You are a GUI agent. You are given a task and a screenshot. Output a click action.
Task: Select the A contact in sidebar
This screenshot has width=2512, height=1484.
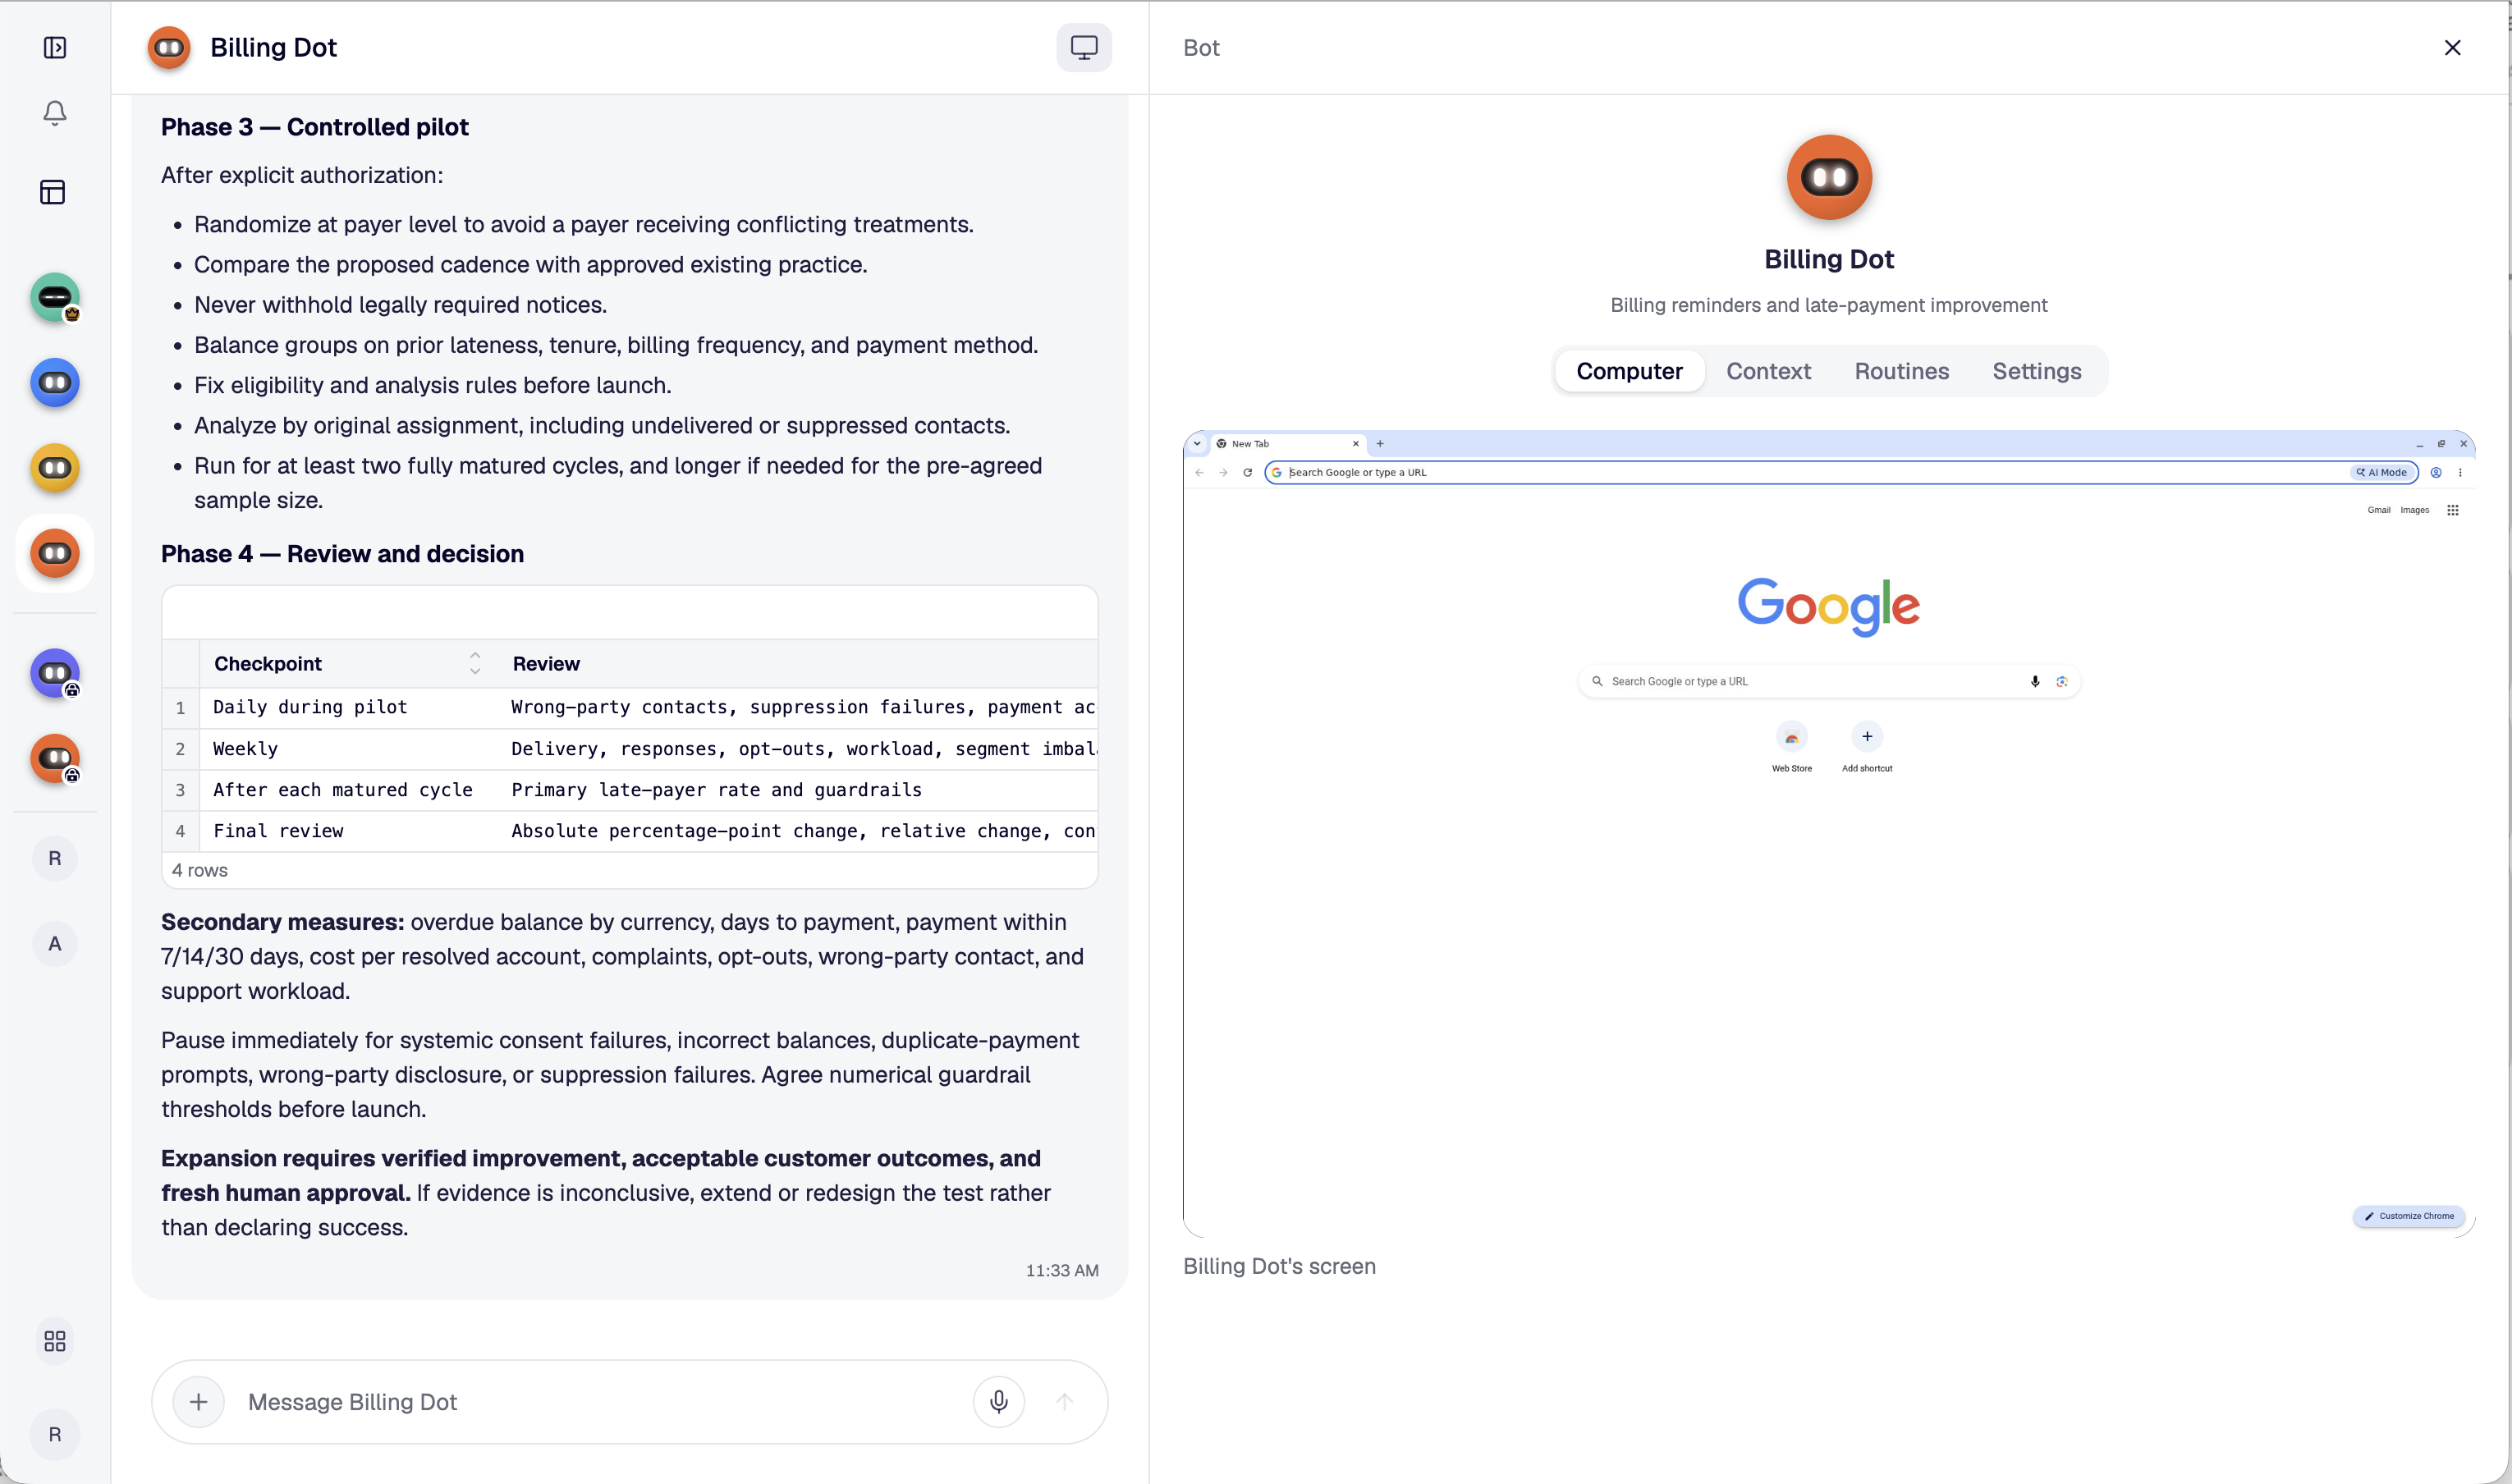pos(55,944)
